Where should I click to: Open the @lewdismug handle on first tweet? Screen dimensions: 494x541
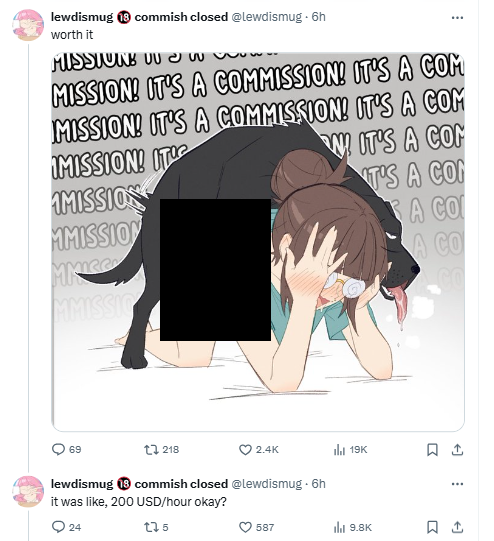click(x=266, y=17)
